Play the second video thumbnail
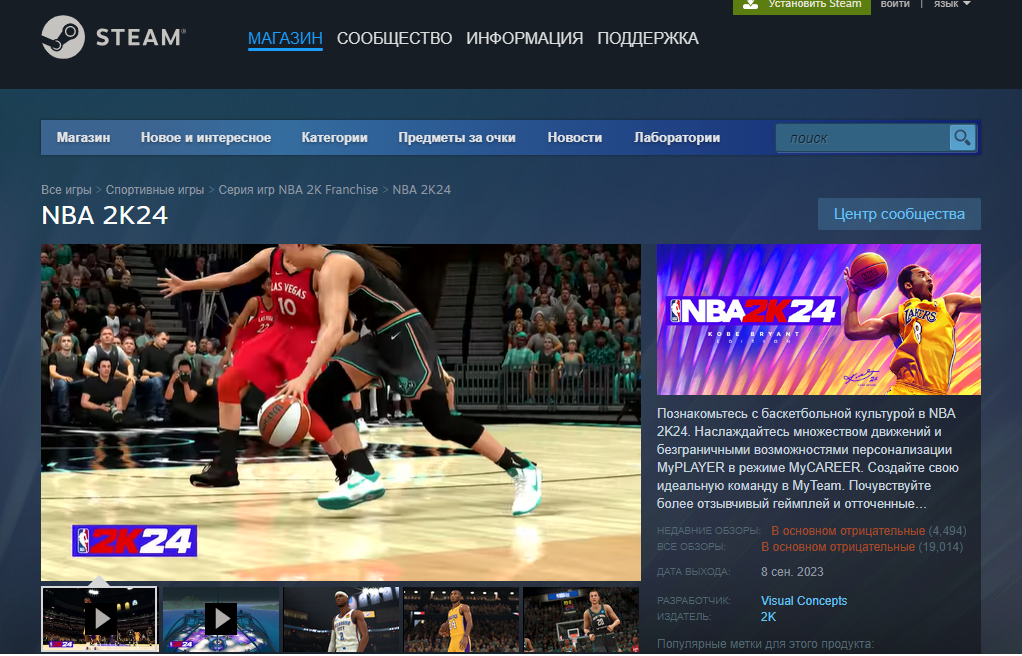Screen dimensions: 1022x656 (x=221, y=618)
